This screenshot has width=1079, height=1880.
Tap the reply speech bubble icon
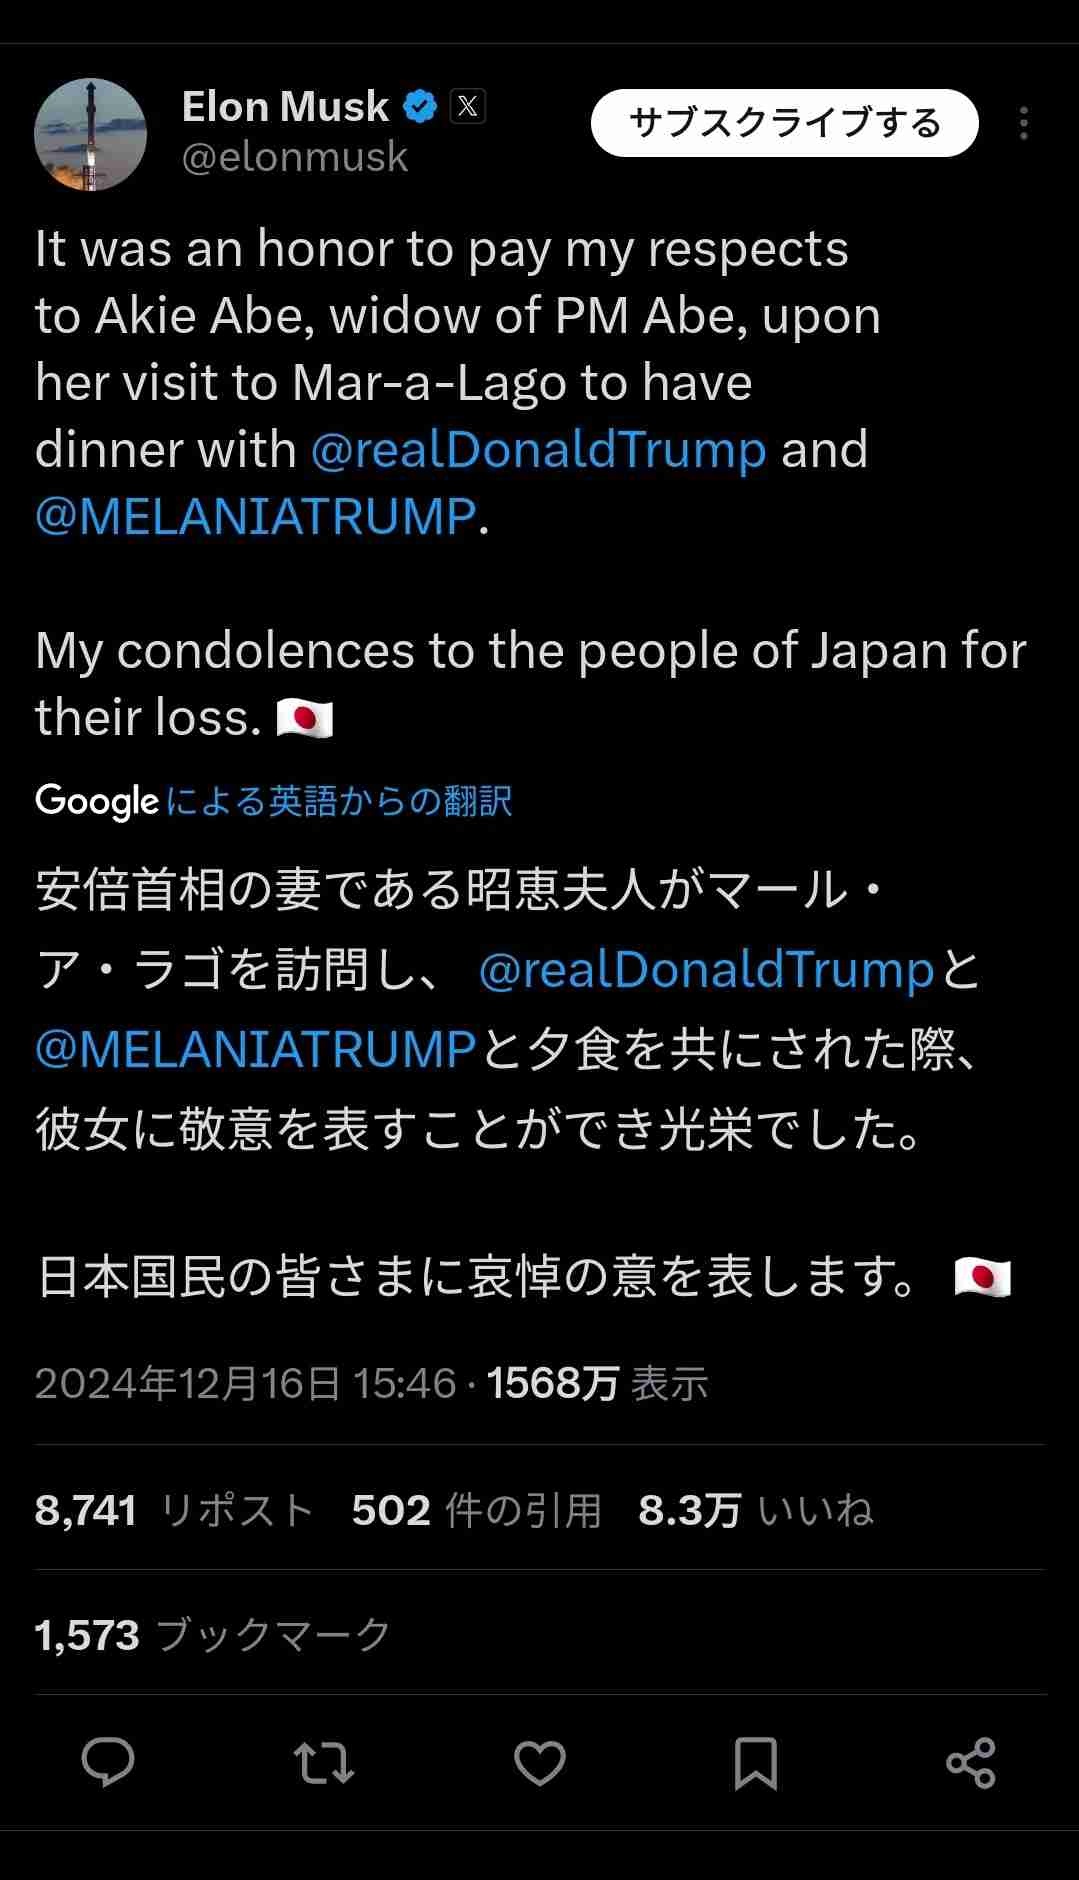coord(107,1762)
